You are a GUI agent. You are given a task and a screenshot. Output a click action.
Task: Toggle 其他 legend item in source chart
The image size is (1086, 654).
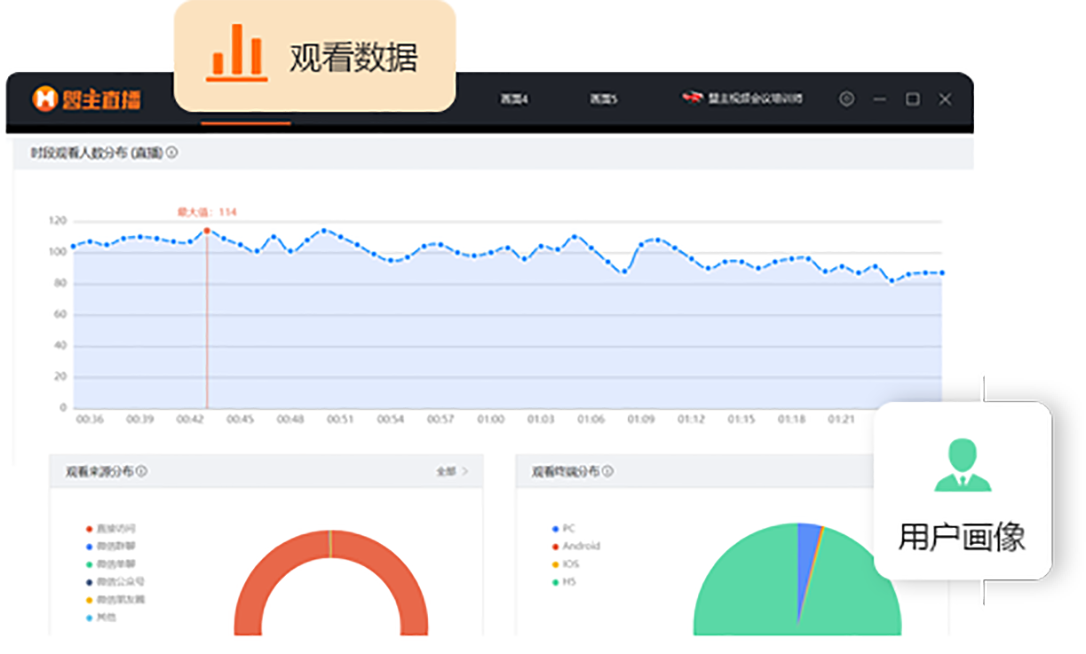101,617
